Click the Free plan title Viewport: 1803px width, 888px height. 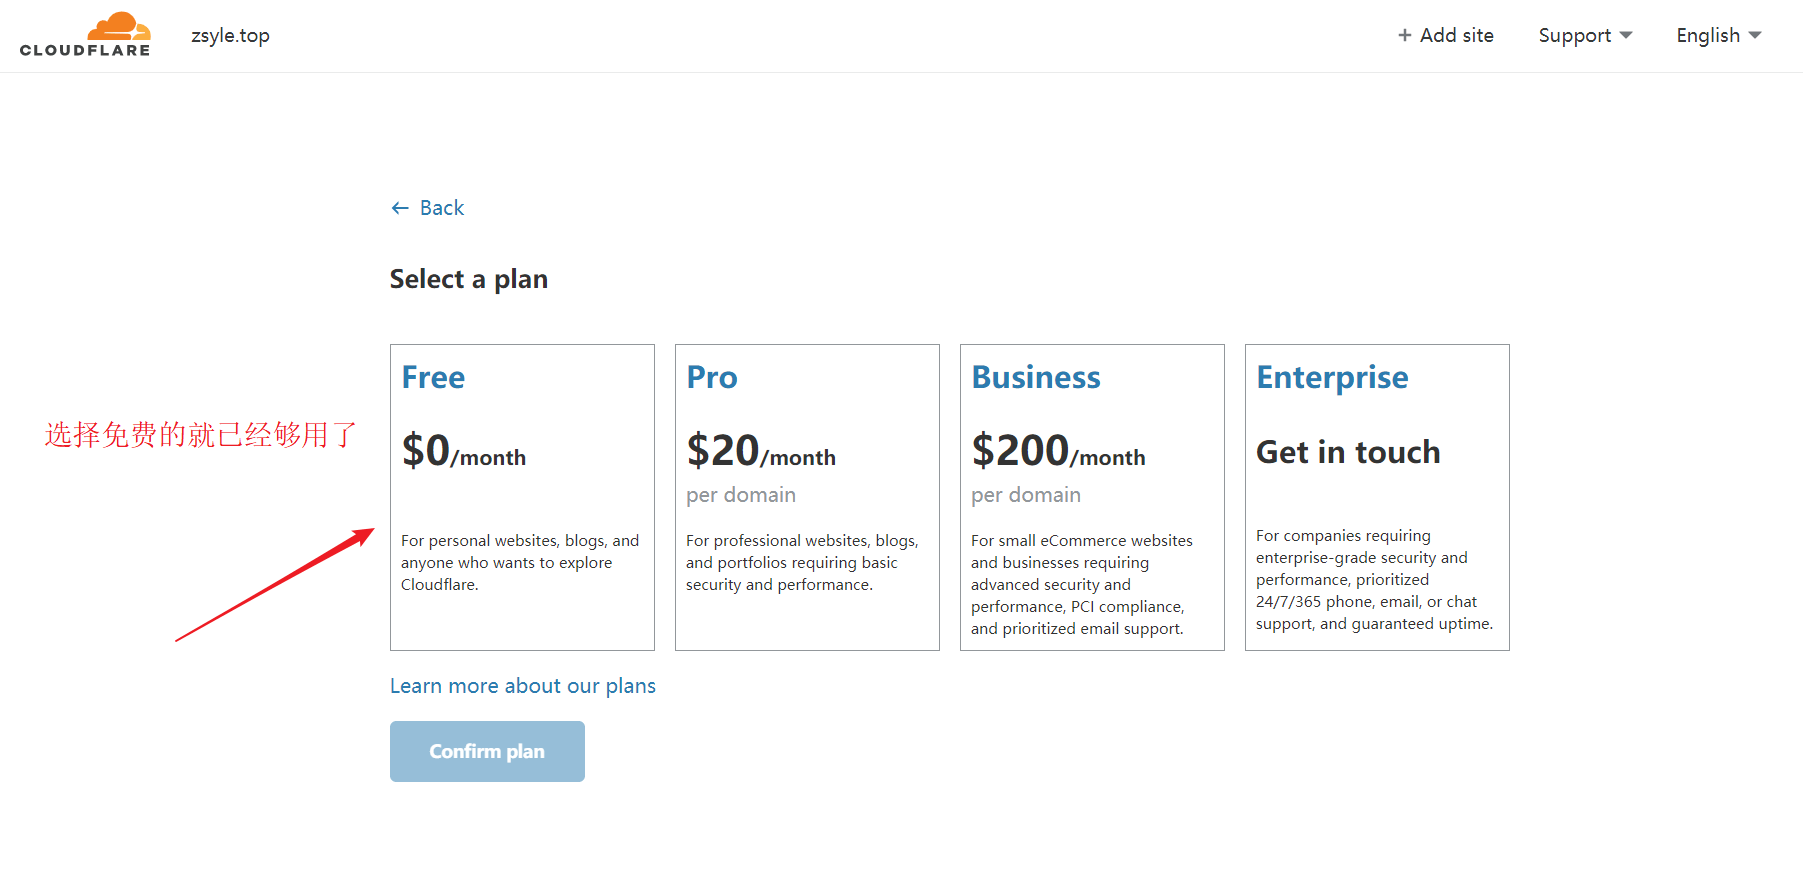(433, 377)
